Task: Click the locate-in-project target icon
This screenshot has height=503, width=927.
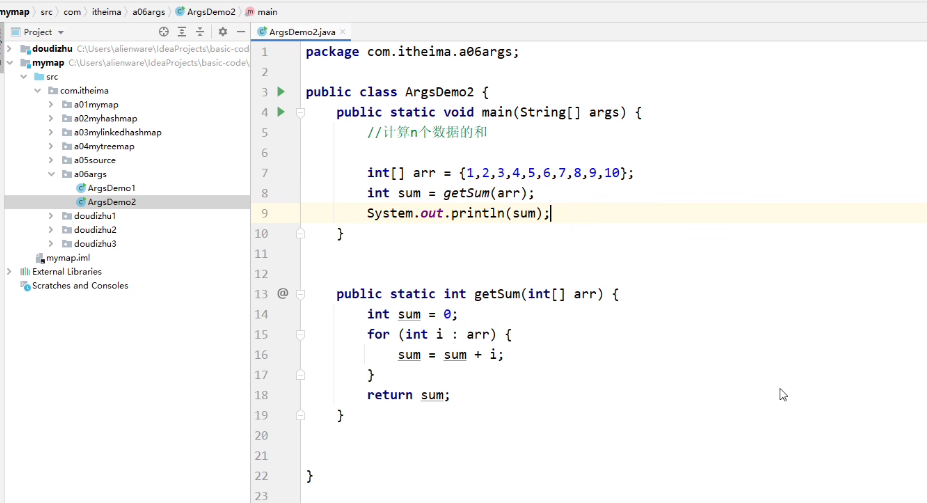Action: click(x=164, y=32)
